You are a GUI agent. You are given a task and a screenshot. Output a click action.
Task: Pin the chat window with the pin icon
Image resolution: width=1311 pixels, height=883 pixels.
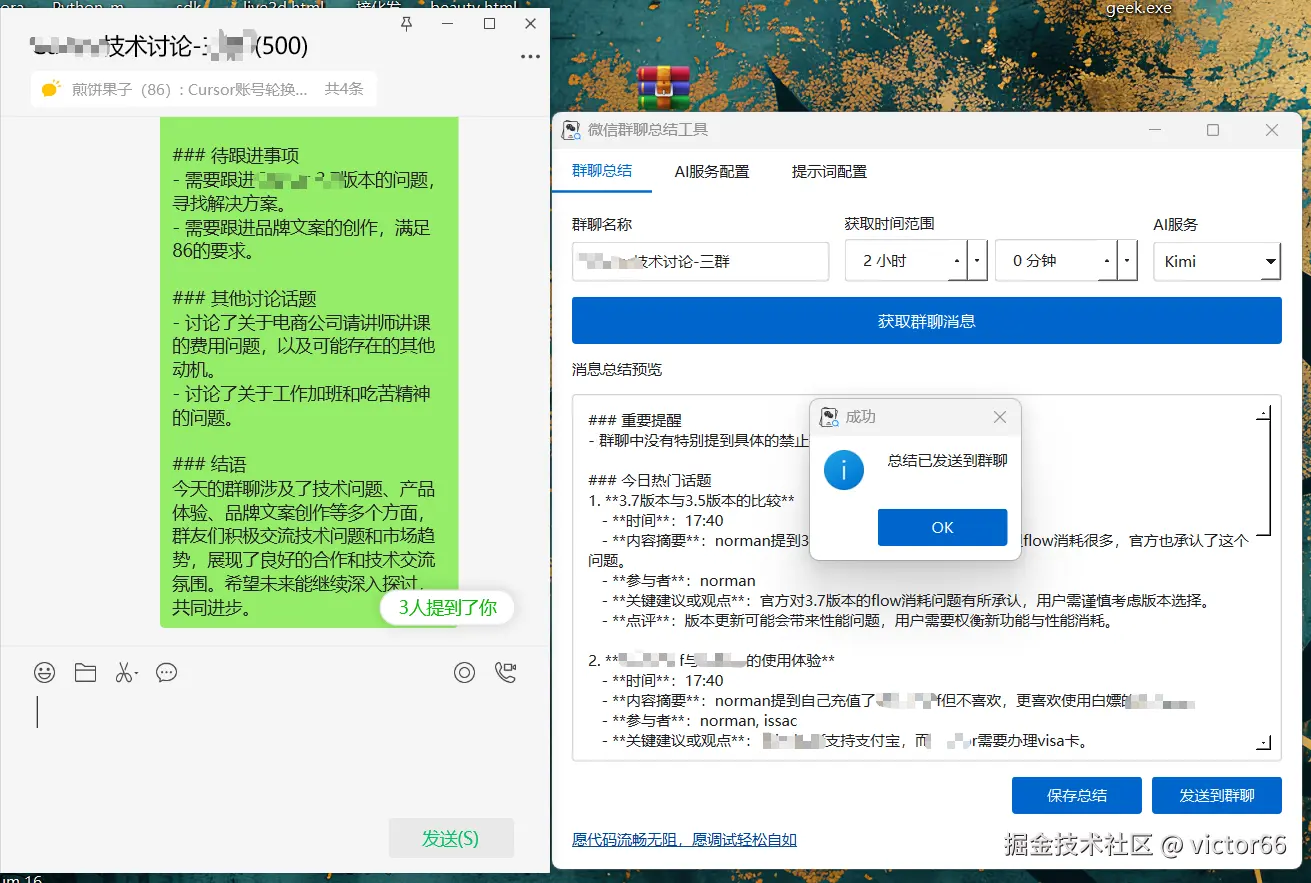point(406,23)
